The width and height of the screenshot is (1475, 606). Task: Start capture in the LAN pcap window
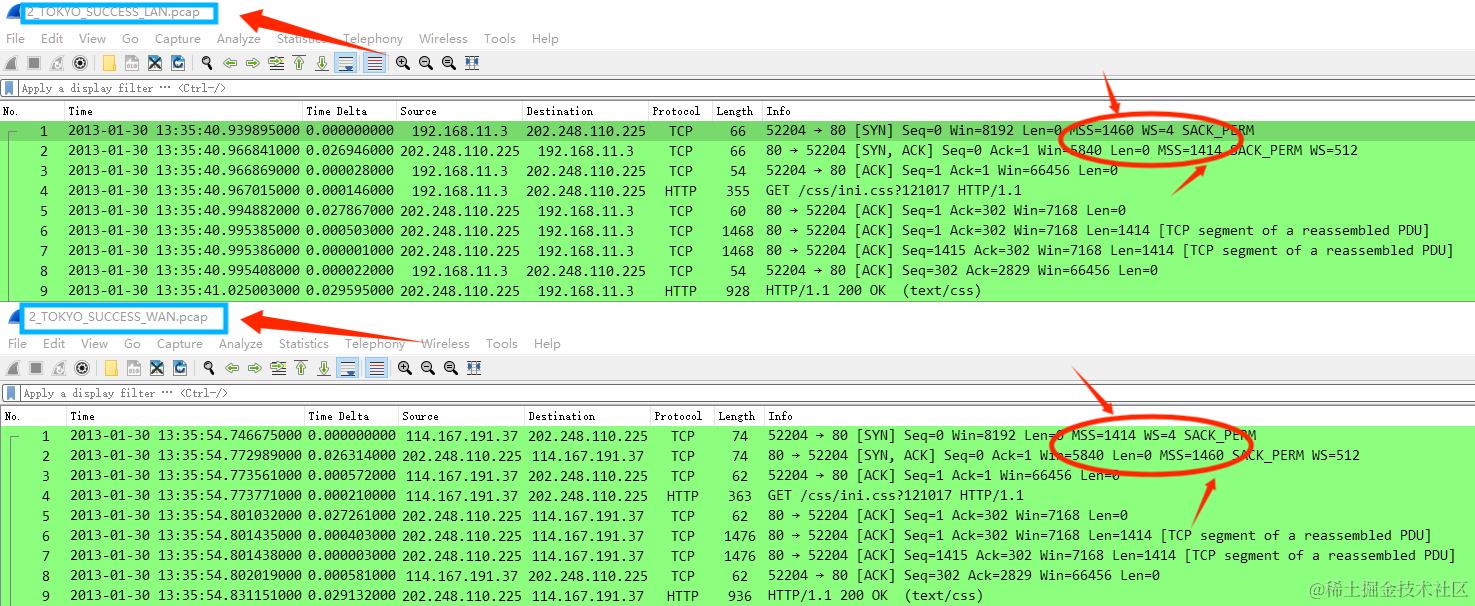click(11, 63)
